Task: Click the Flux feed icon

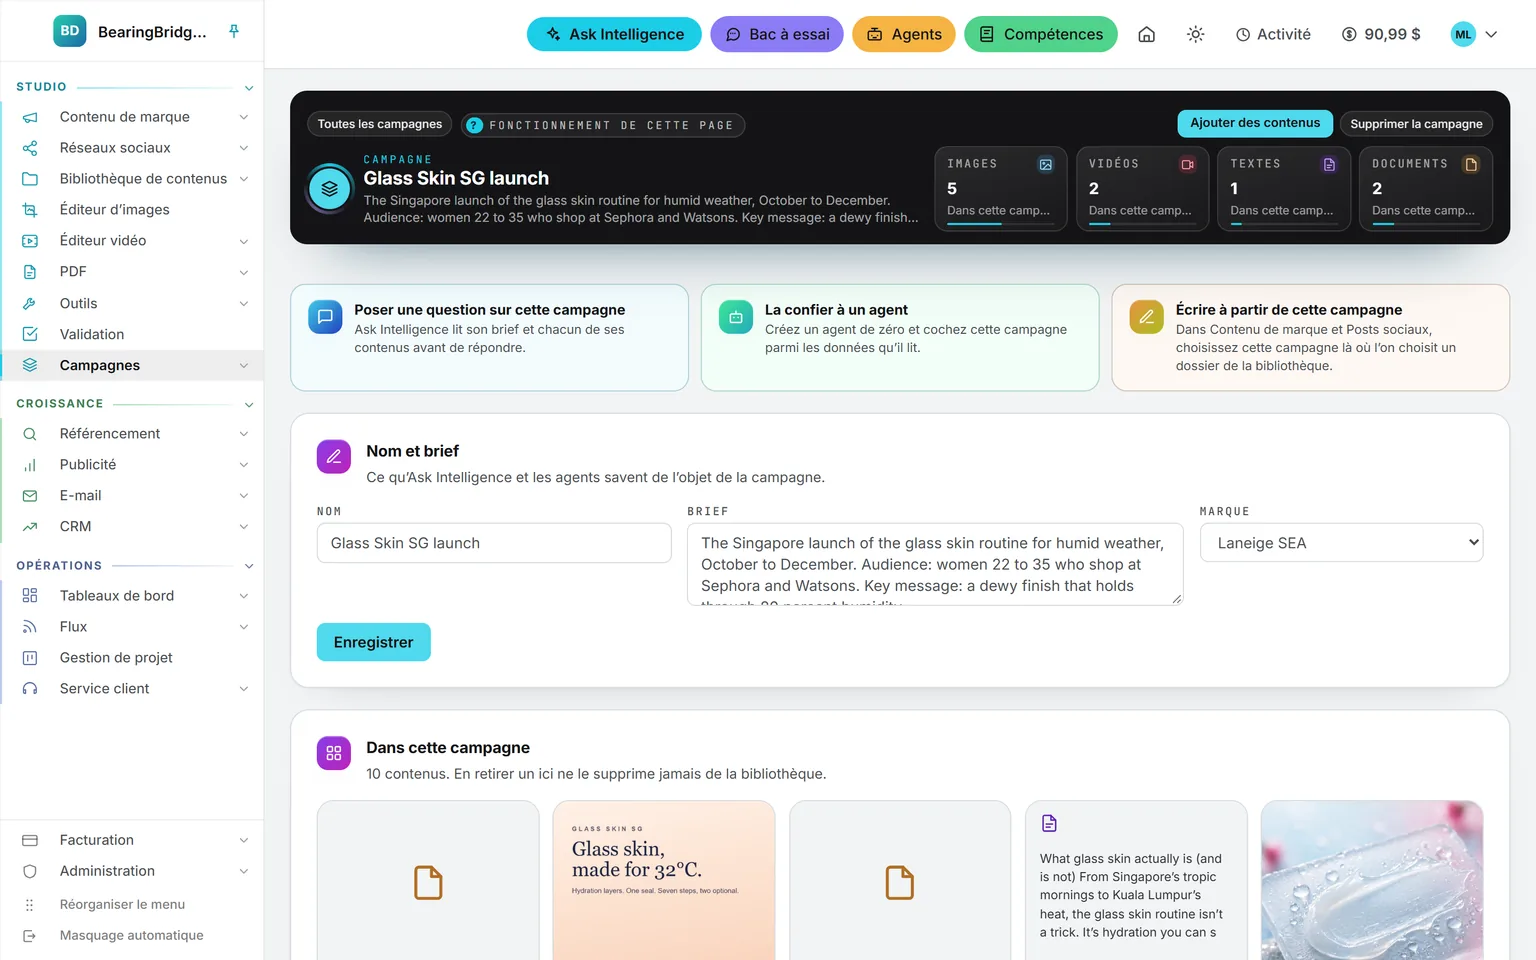Action: click(30, 627)
